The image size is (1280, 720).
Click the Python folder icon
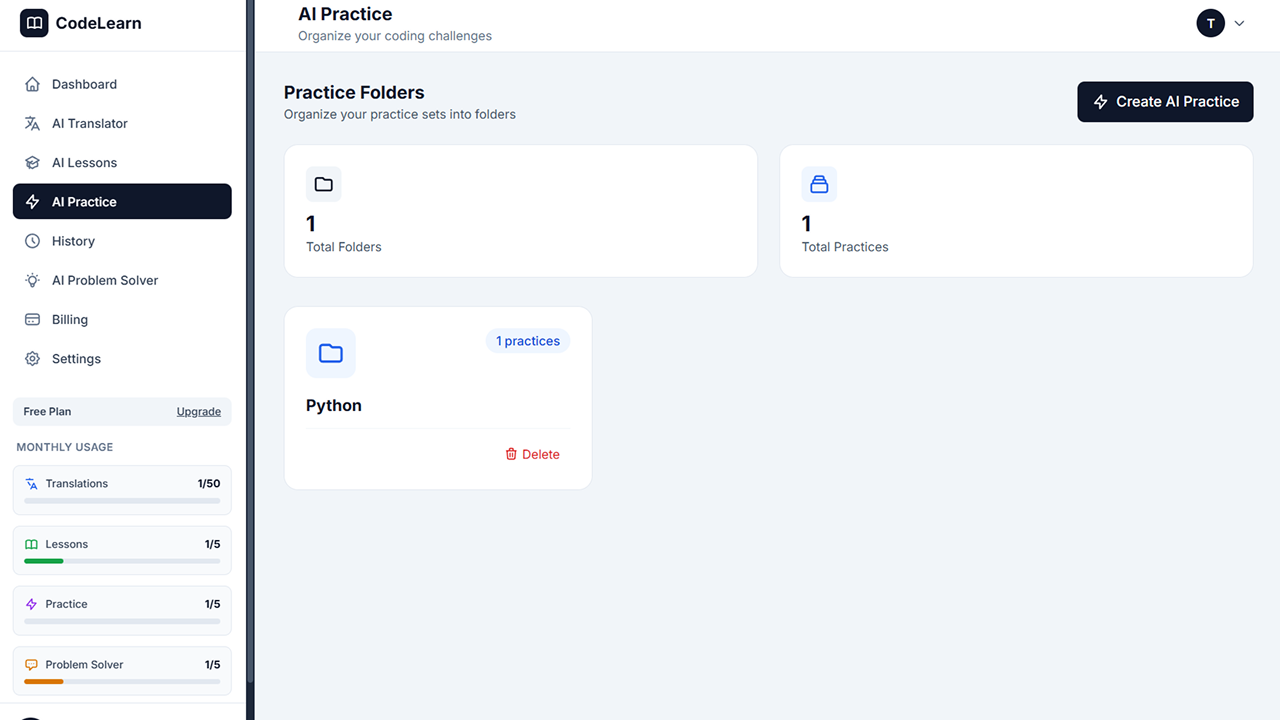(330, 353)
